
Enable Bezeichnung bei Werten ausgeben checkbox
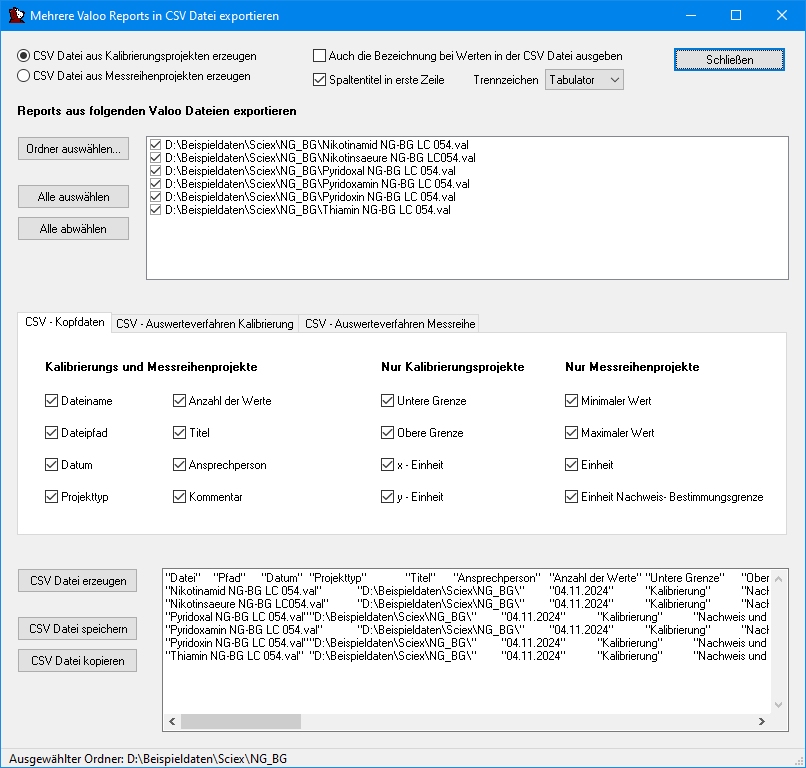[x=320, y=56]
